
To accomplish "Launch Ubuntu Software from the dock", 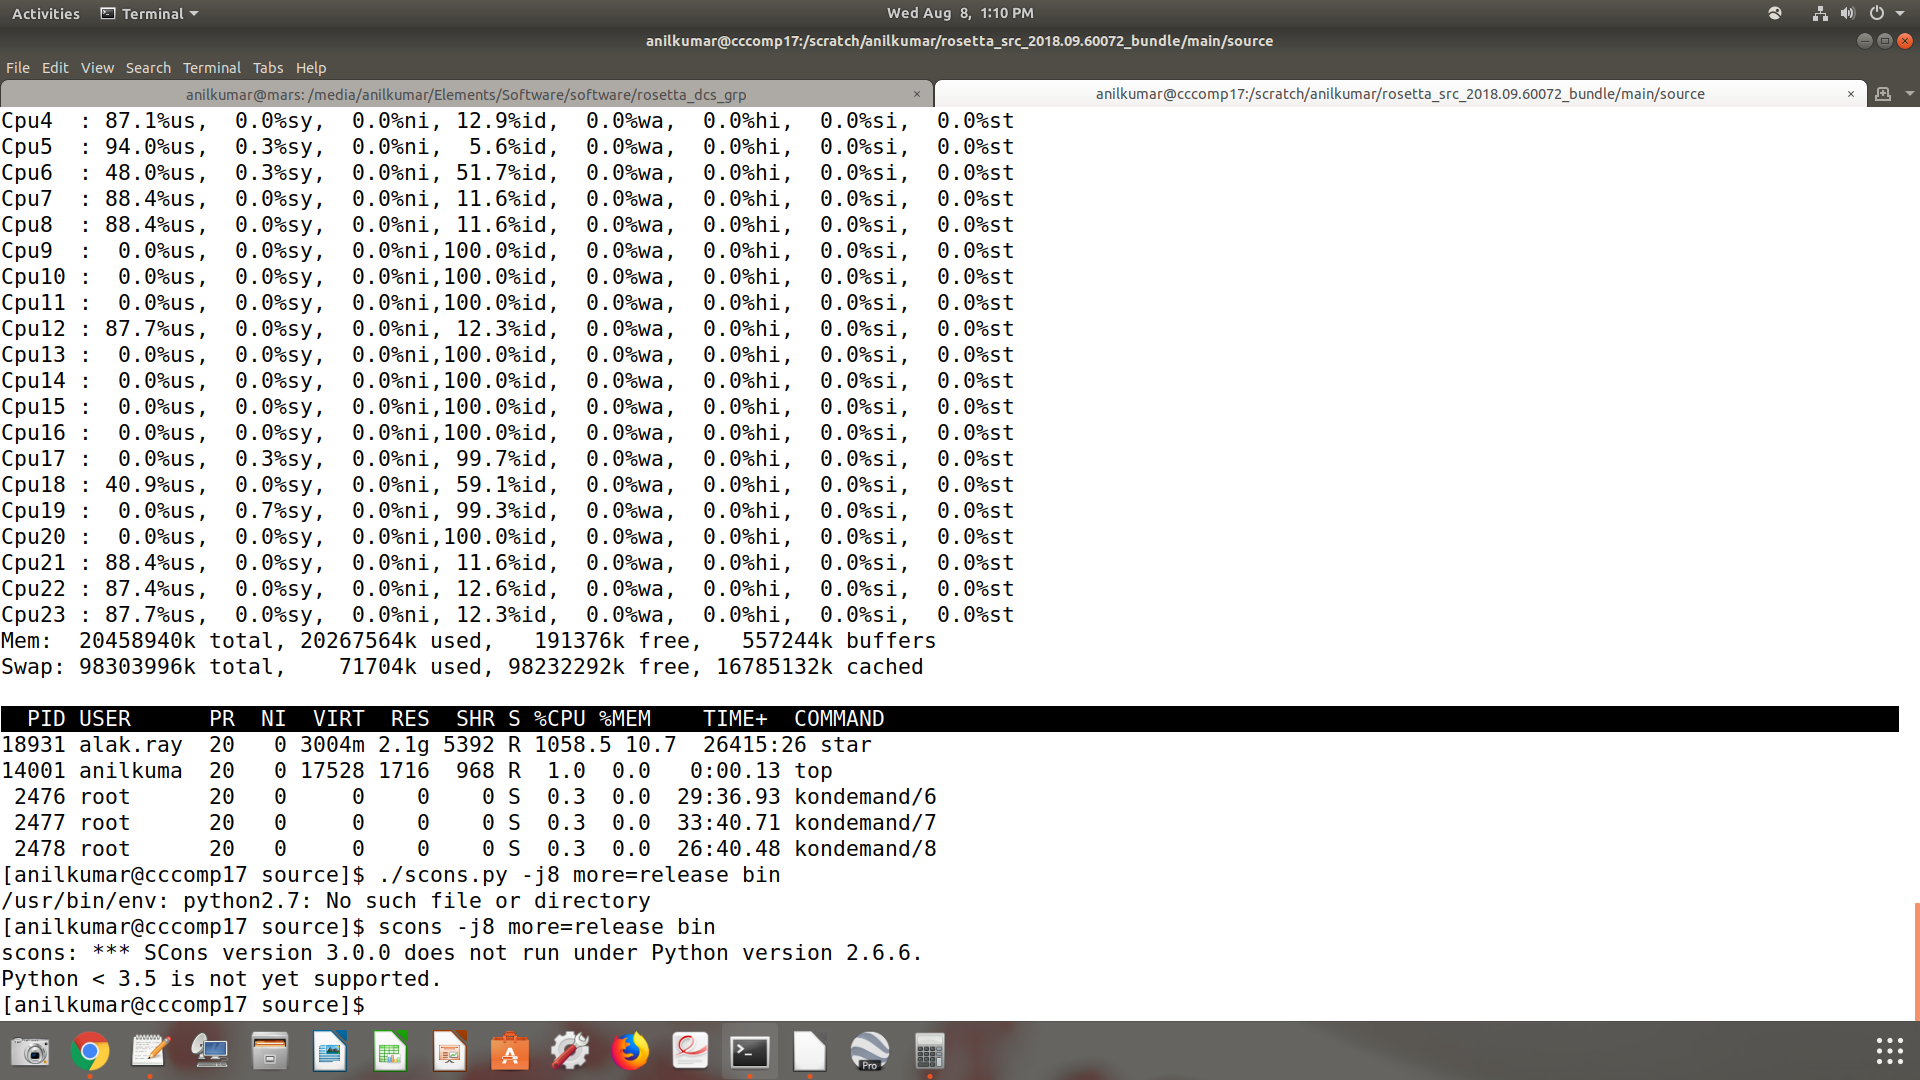I will click(510, 1051).
